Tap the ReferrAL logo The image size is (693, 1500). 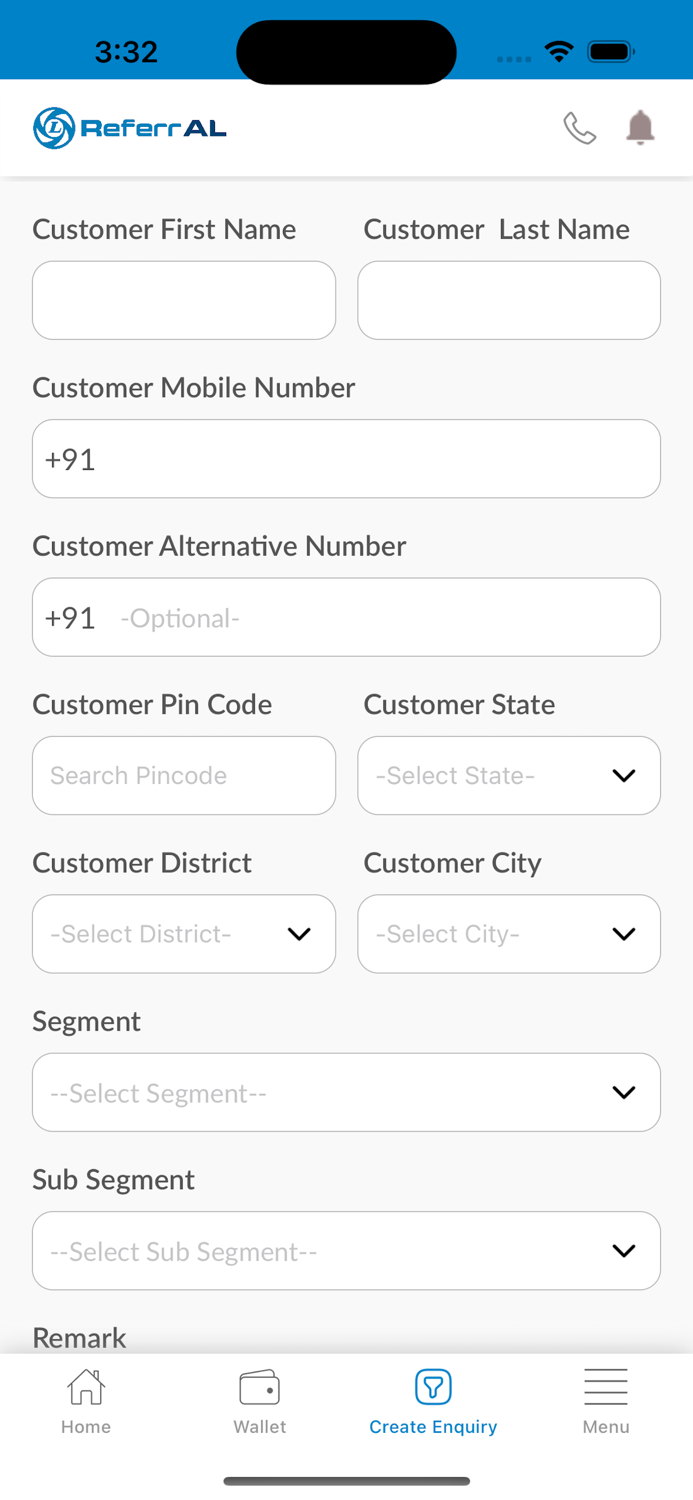130,128
